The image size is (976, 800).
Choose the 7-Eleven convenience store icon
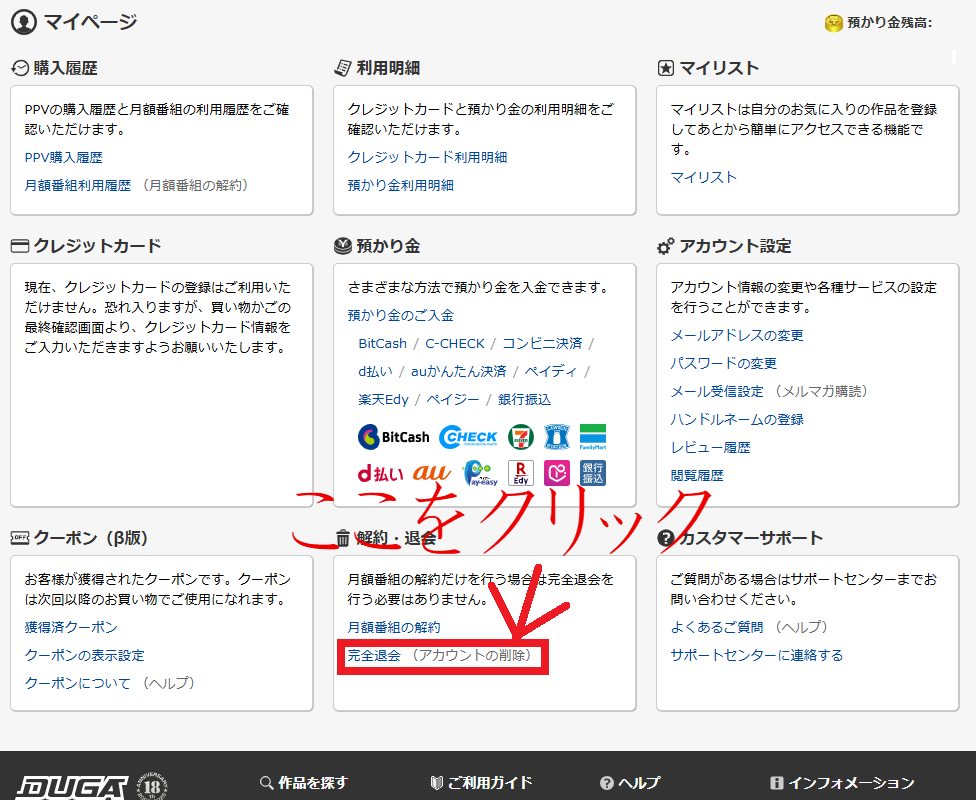pyautogui.click(x=520, y=437)
